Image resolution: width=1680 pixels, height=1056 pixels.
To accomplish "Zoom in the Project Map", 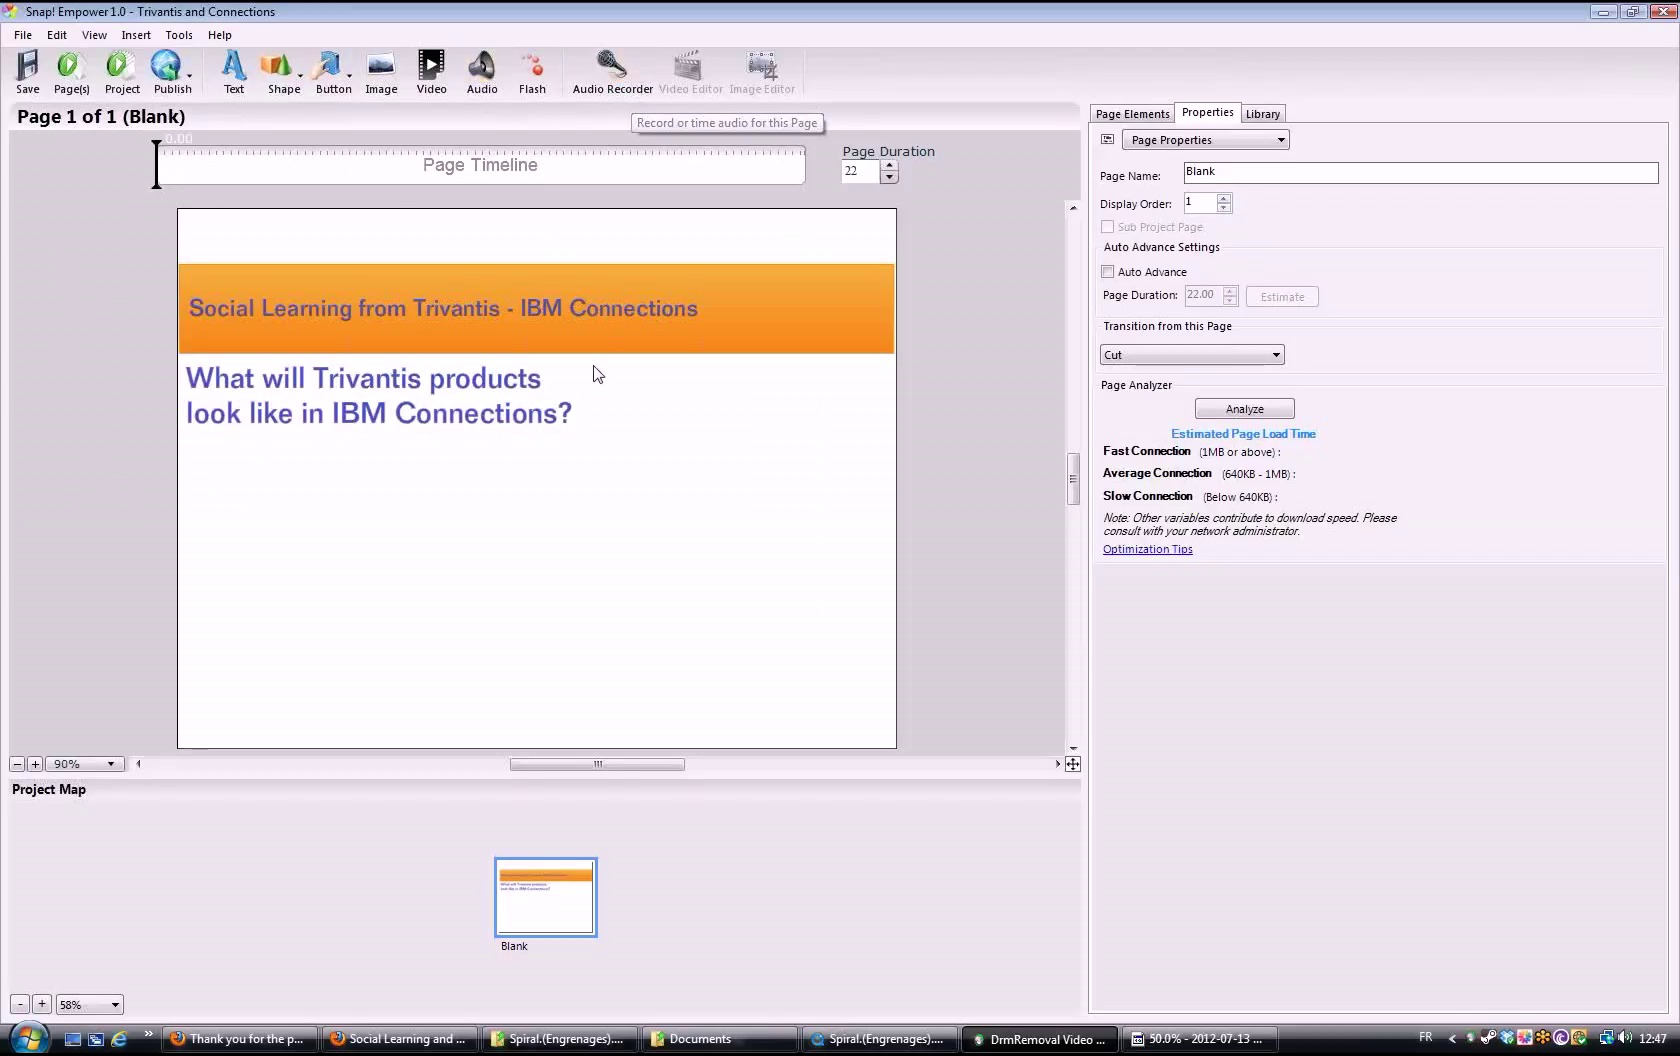I will click(x=42, y=1004).
